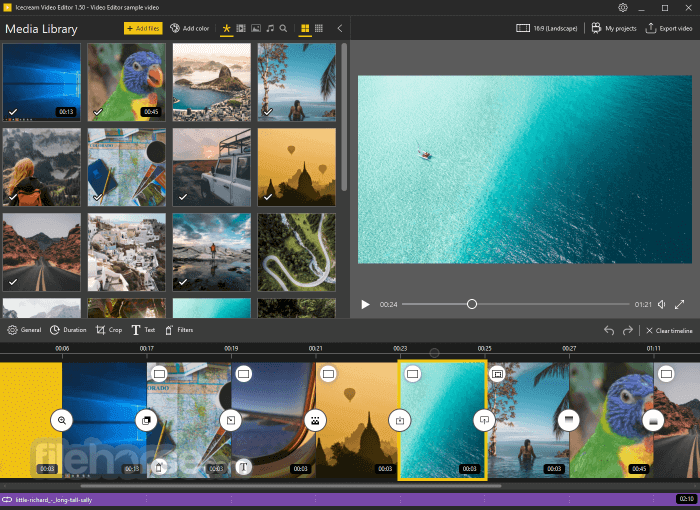Screen dimensions: 700x510
Task: Select the Santorini white houses image
Action: [127, 252]
